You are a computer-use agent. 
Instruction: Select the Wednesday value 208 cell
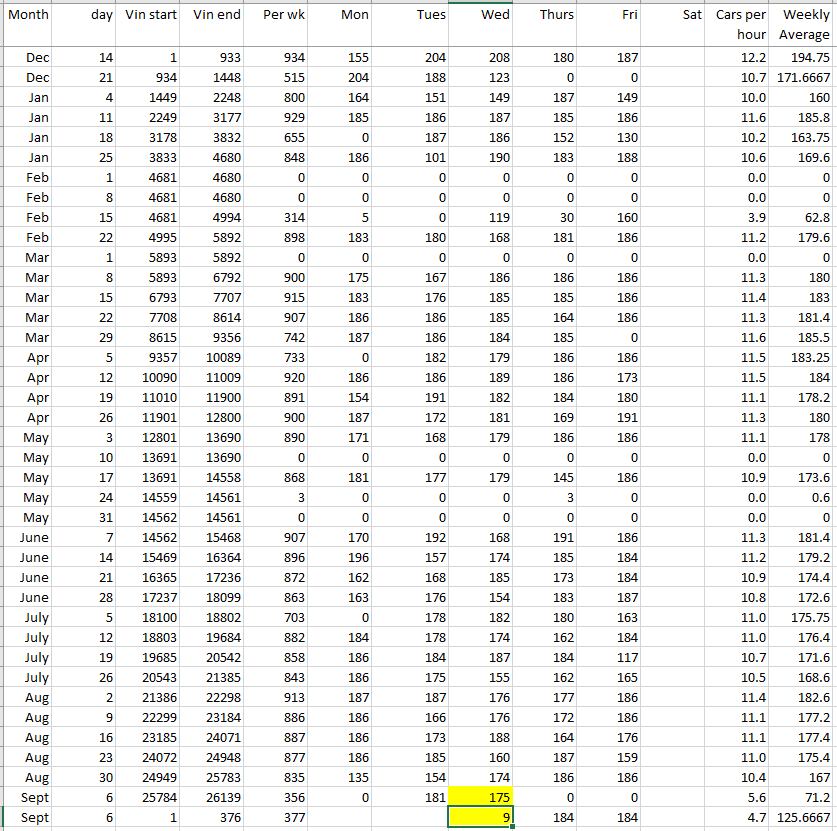[x=481, y=58]
